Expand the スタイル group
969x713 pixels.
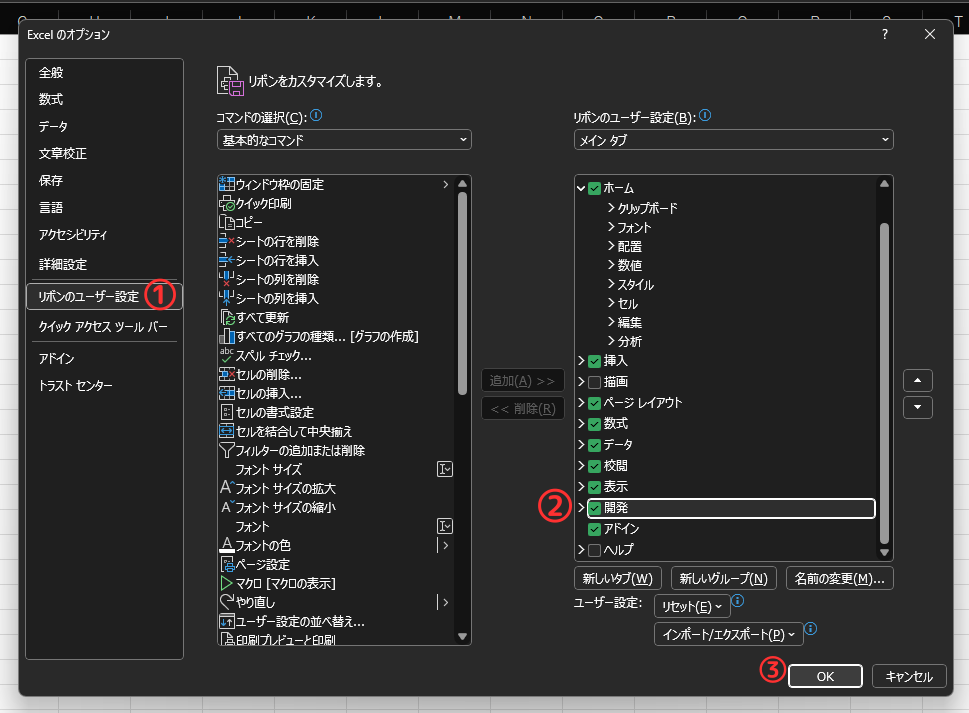[x=611, y=284]
